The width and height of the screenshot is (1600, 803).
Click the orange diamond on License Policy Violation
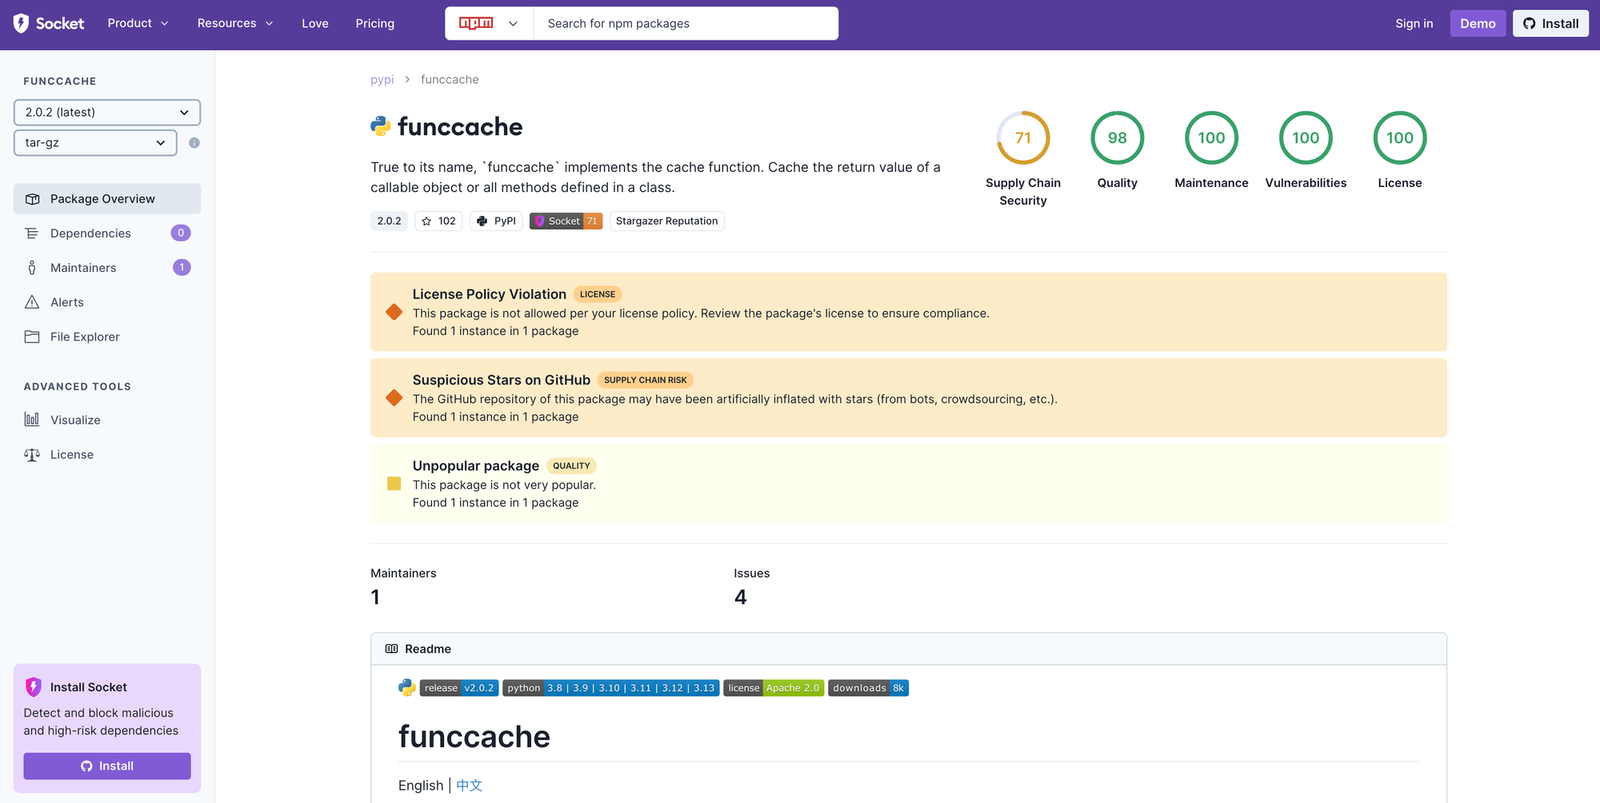click(394, 312)
